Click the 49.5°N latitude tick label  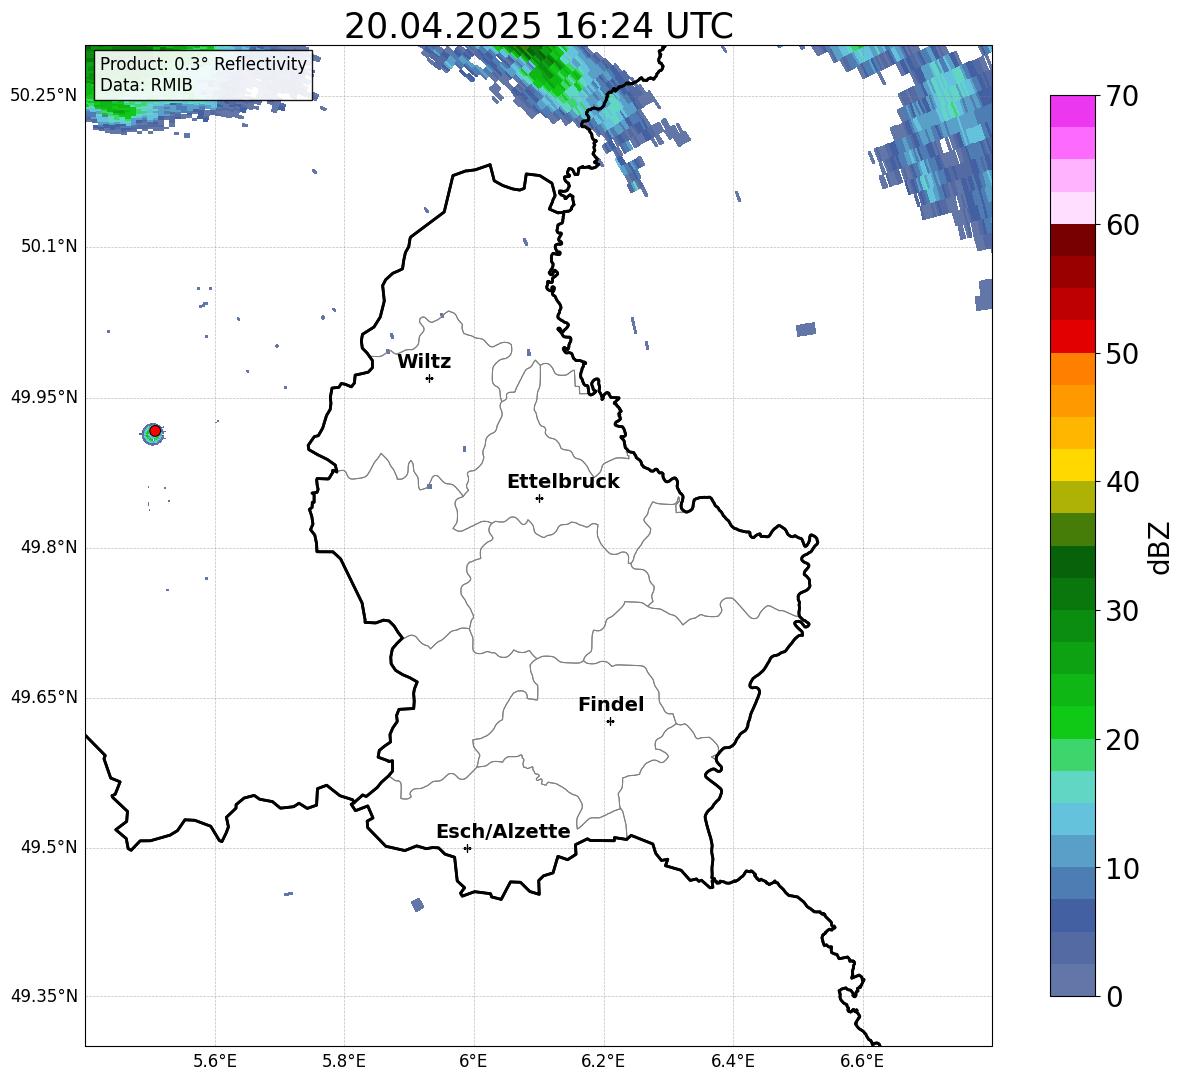tap(49, 847)
